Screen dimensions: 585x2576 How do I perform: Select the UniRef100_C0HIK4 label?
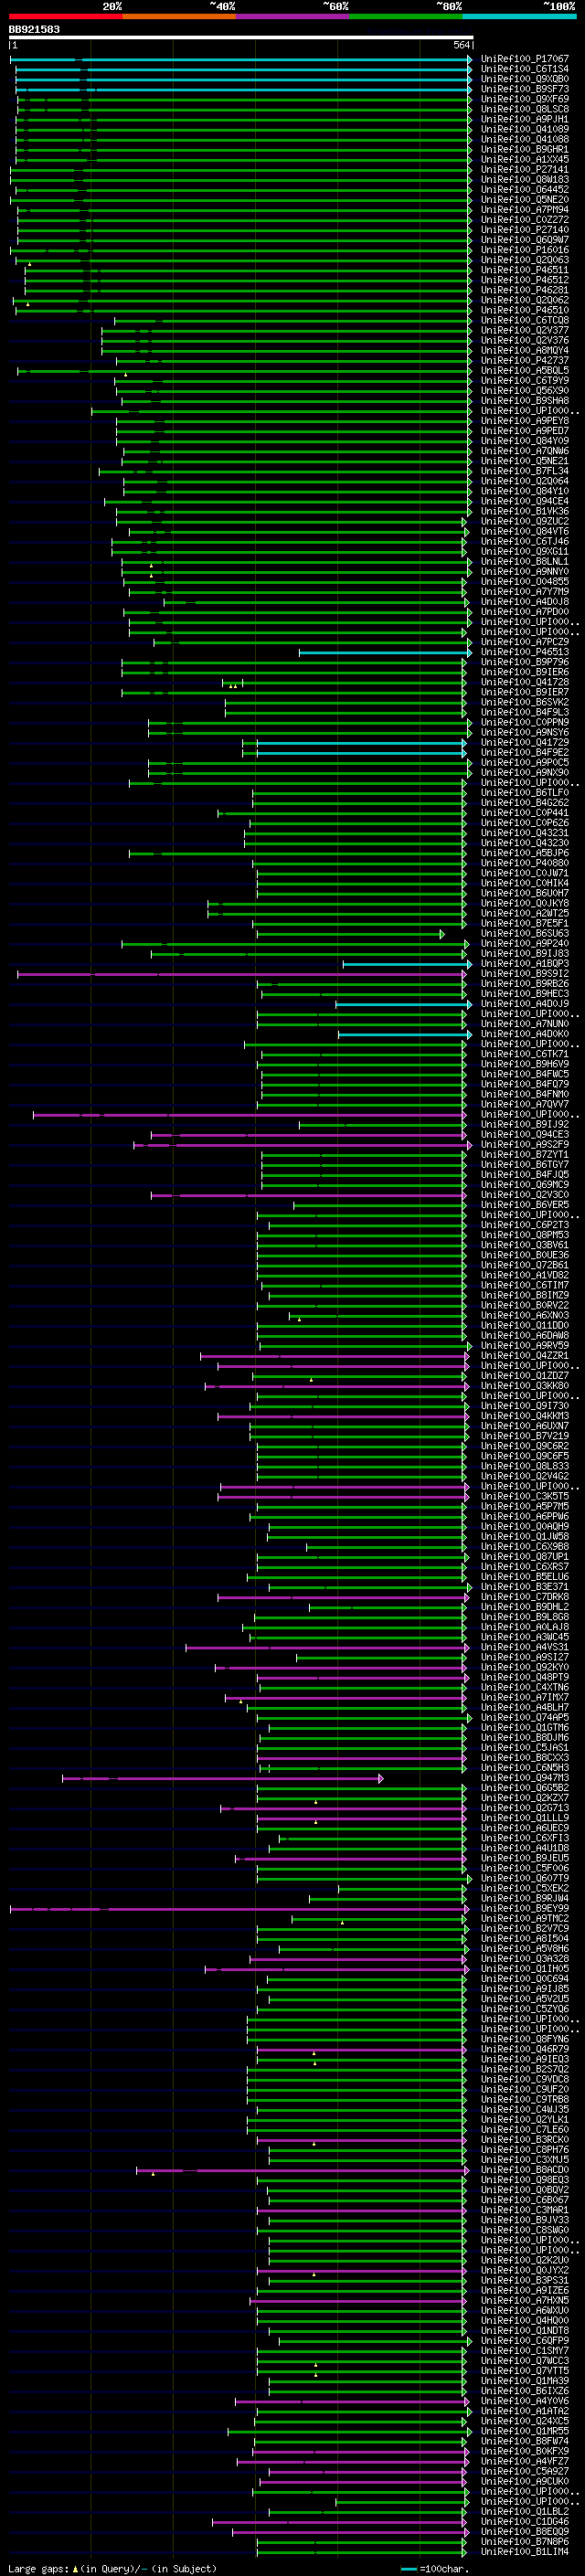(525, 883)
